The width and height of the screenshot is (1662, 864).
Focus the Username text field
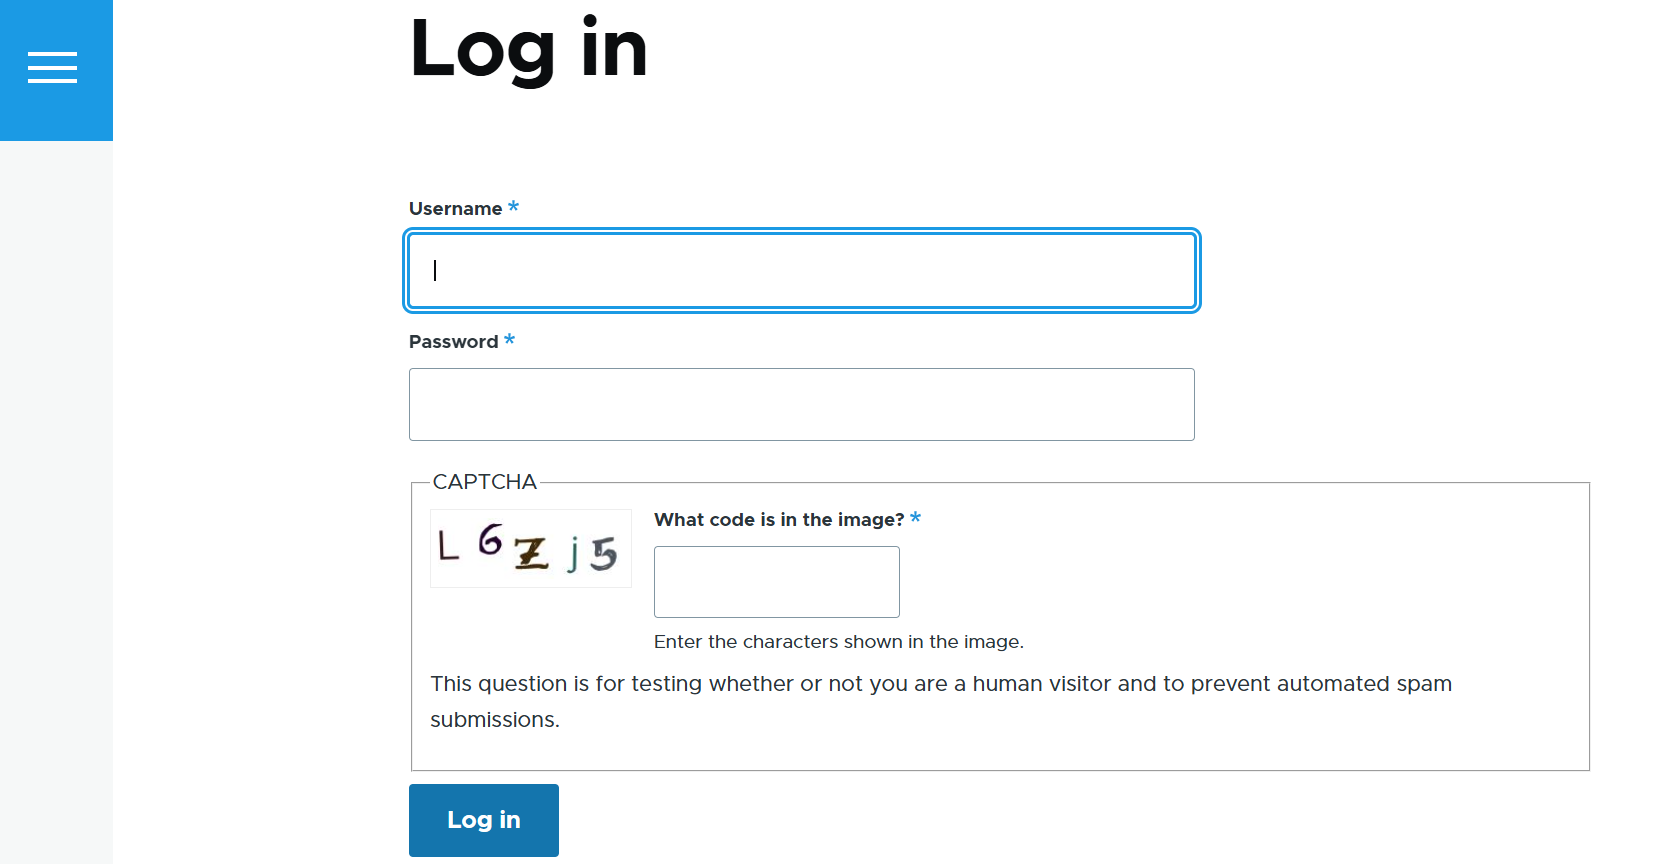[801, 271]
